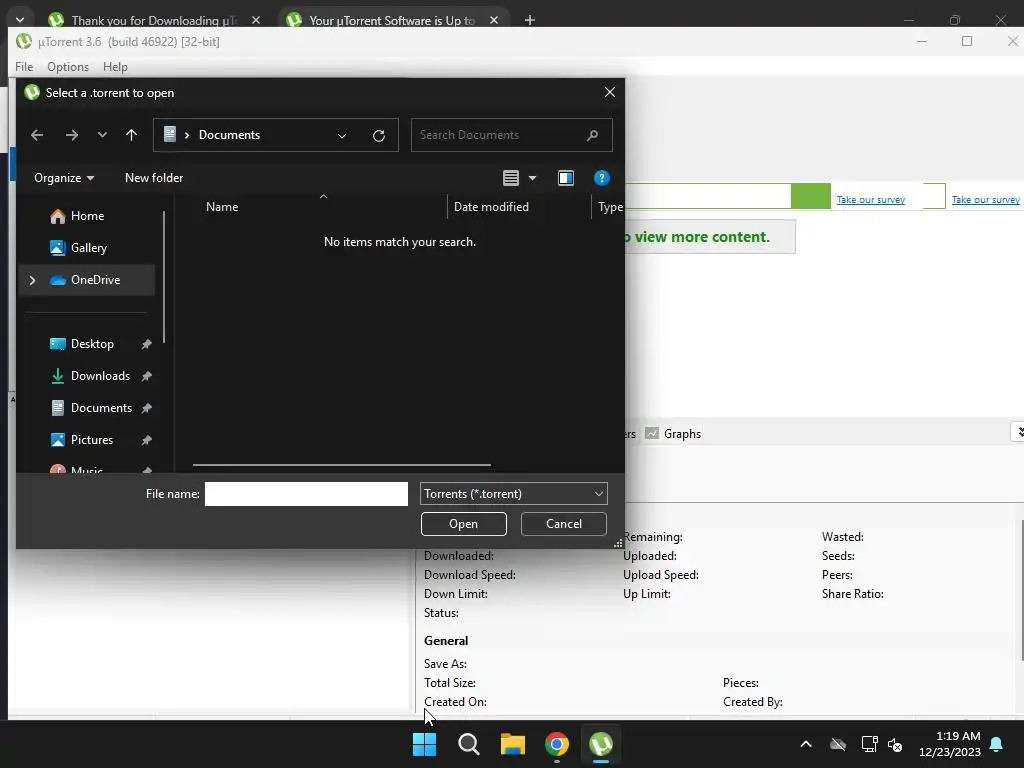This screenshot has width=1024, height=768.
Task: Refresh the Documents folder listing
Action: point(379,136)
